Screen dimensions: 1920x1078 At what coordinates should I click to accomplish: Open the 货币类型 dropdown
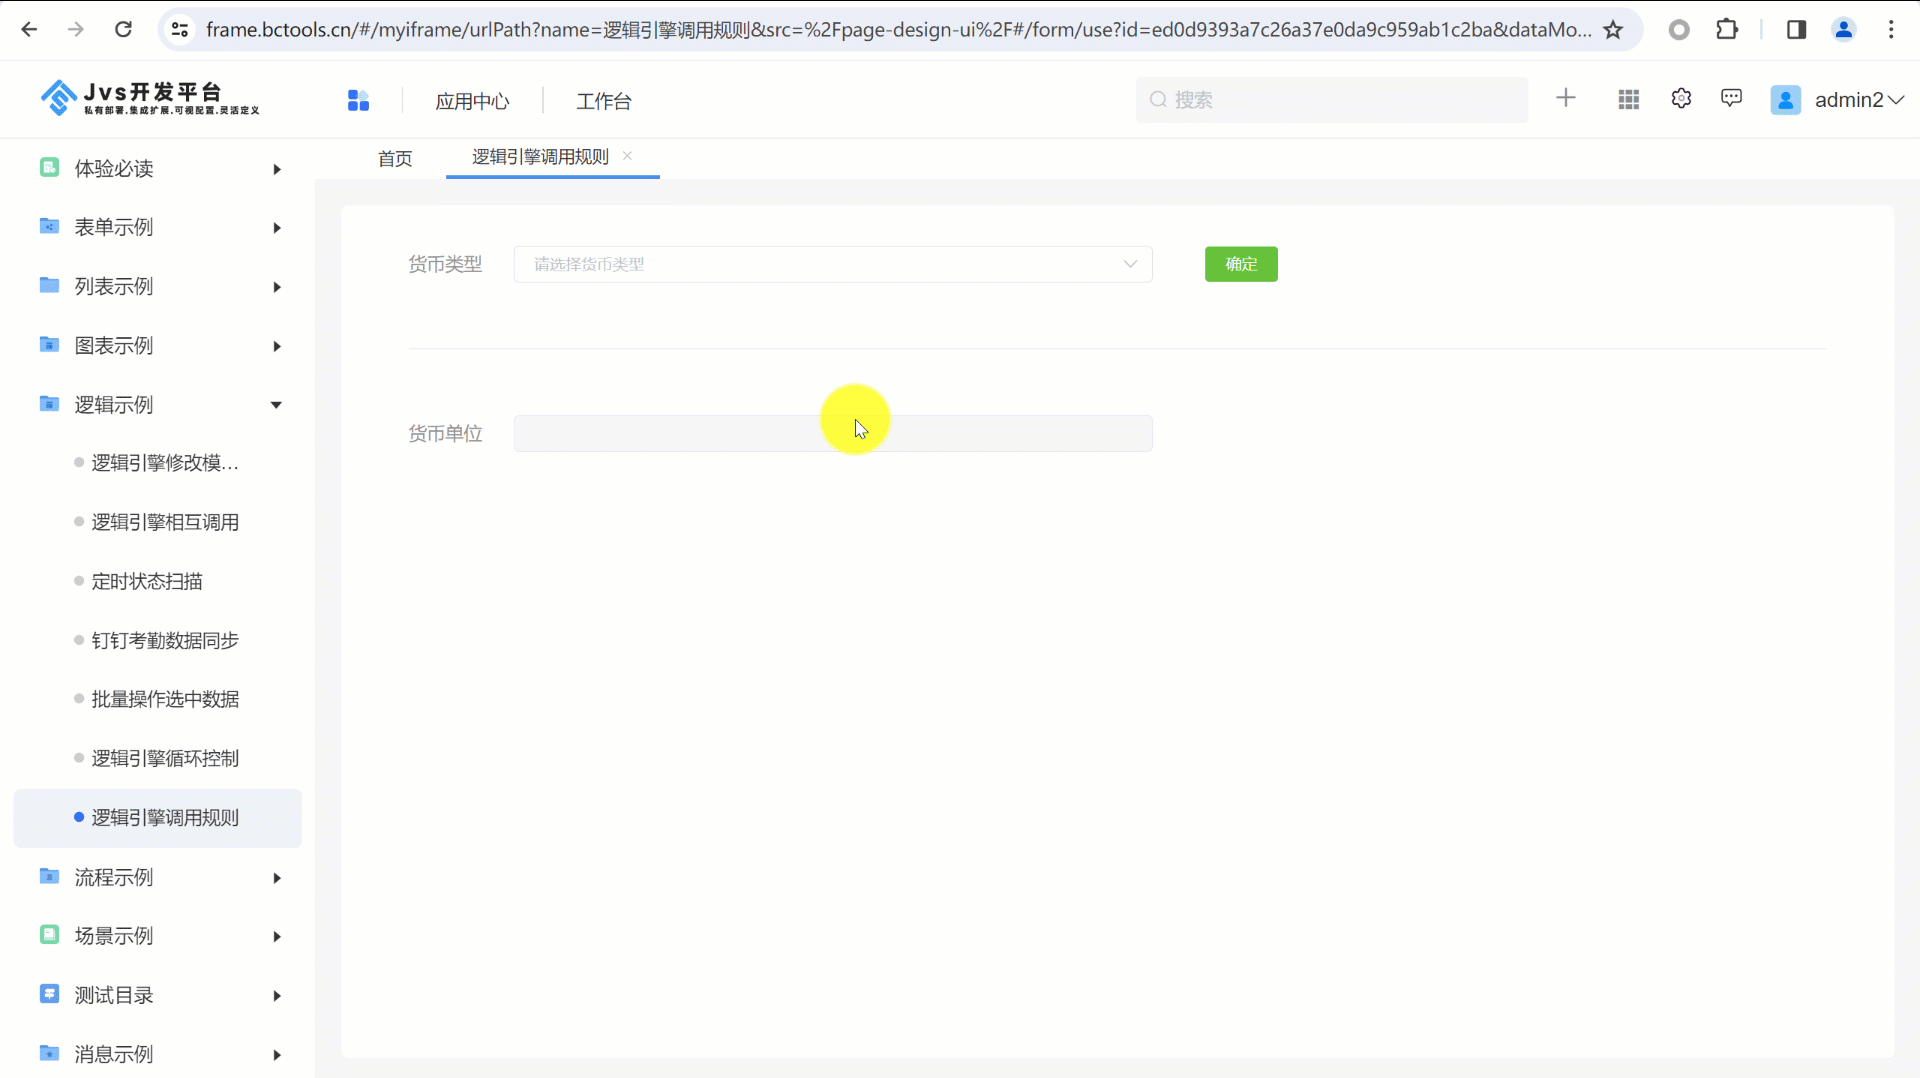click(833, 264)
